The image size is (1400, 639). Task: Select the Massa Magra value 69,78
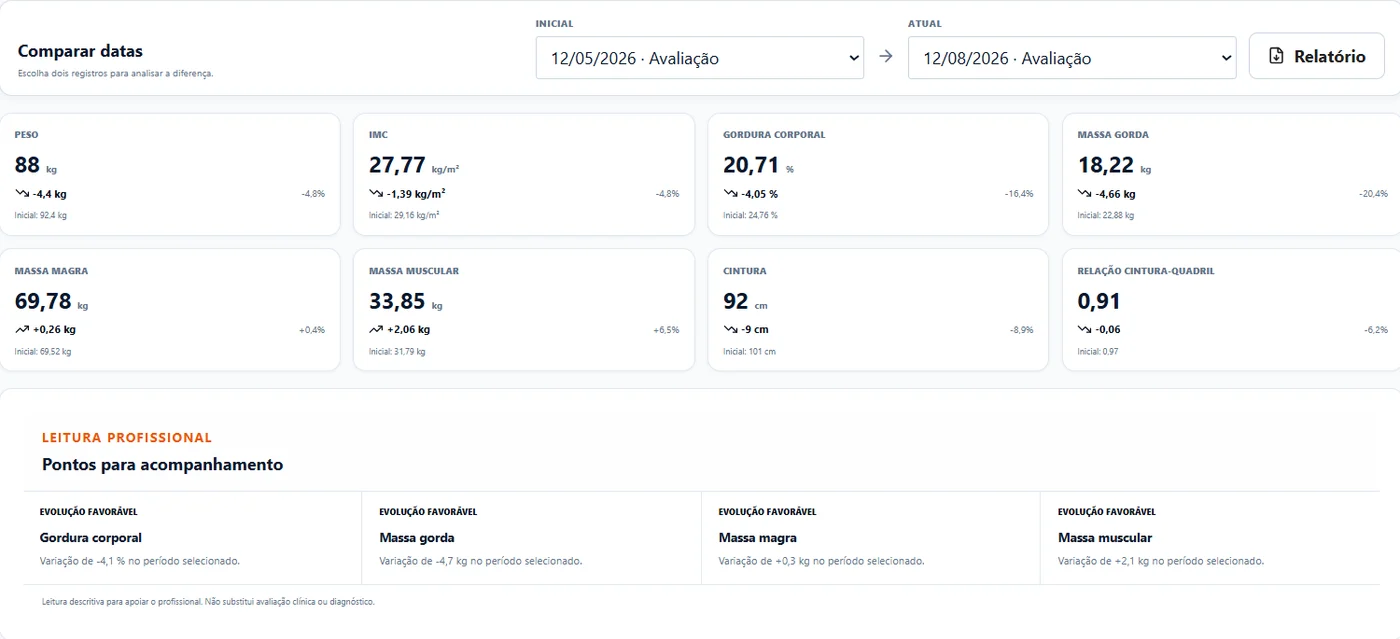[43, 301]
